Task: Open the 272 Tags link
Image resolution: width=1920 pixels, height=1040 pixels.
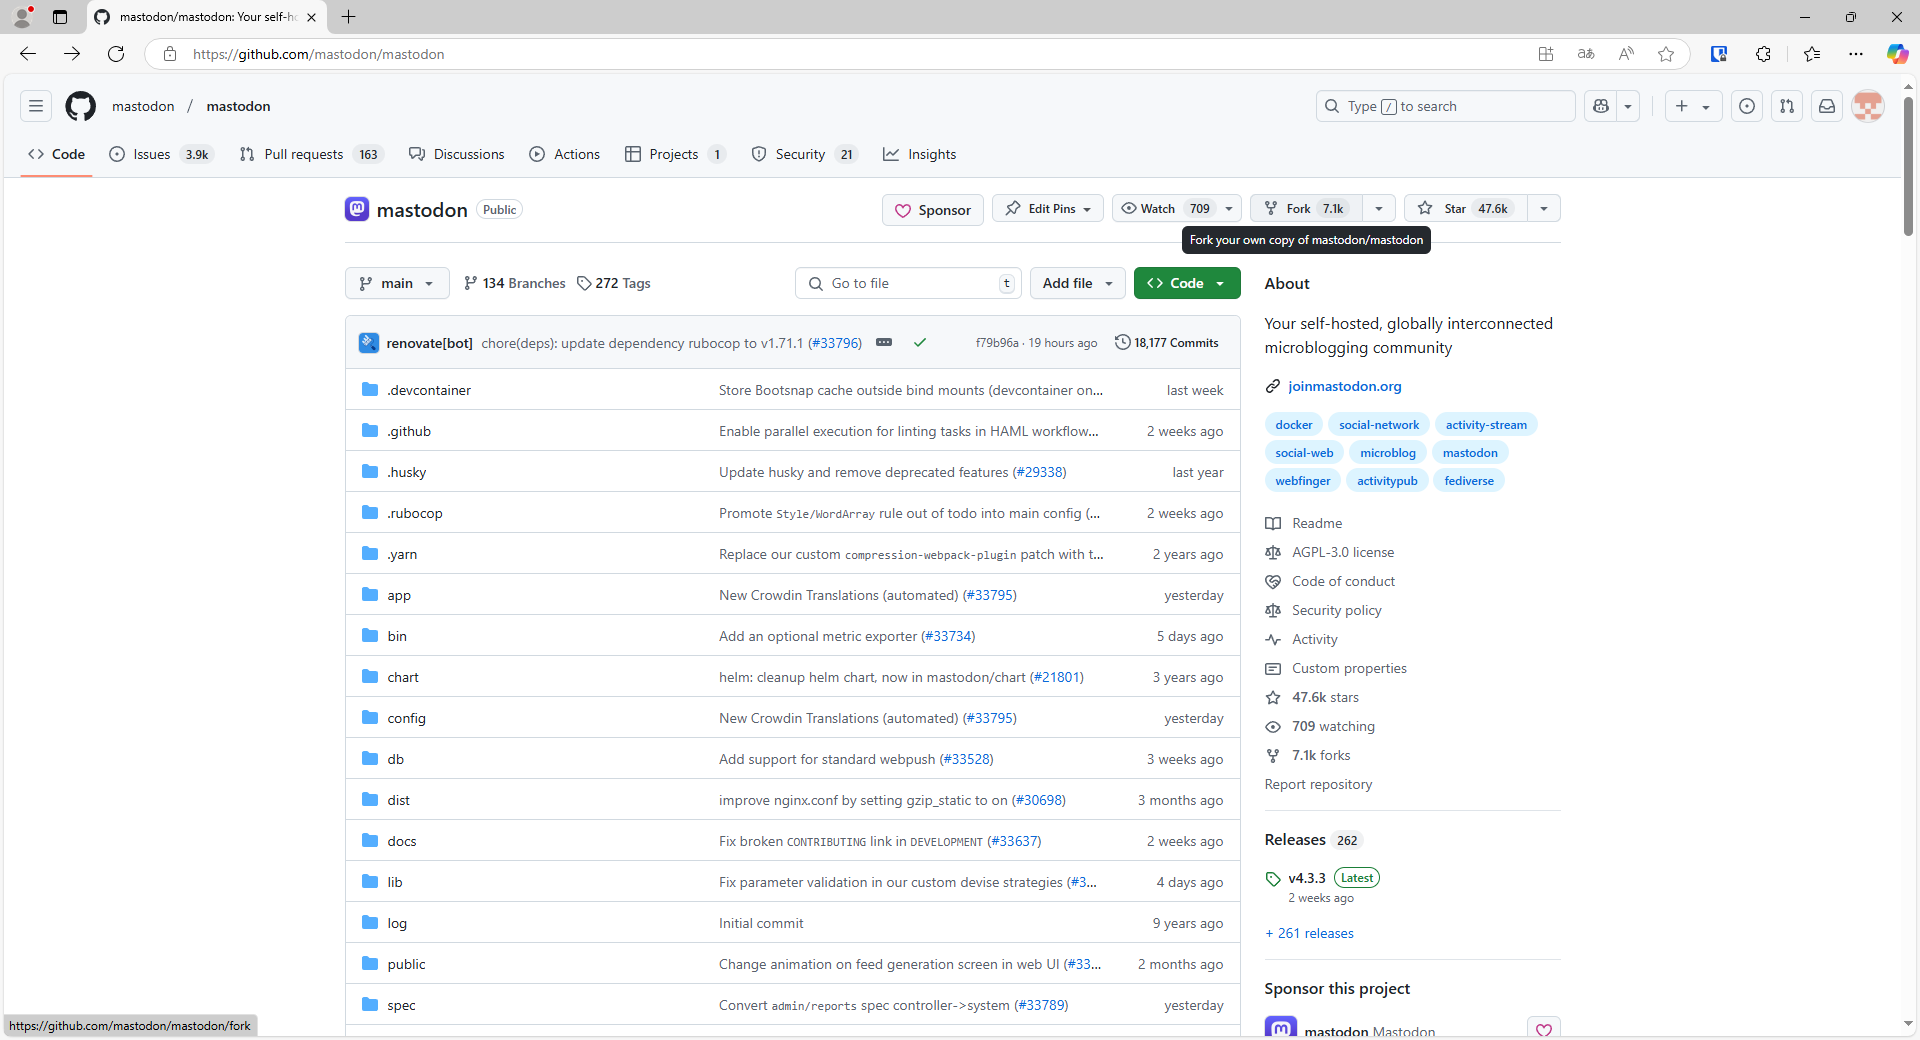Action: coord(614,283)
